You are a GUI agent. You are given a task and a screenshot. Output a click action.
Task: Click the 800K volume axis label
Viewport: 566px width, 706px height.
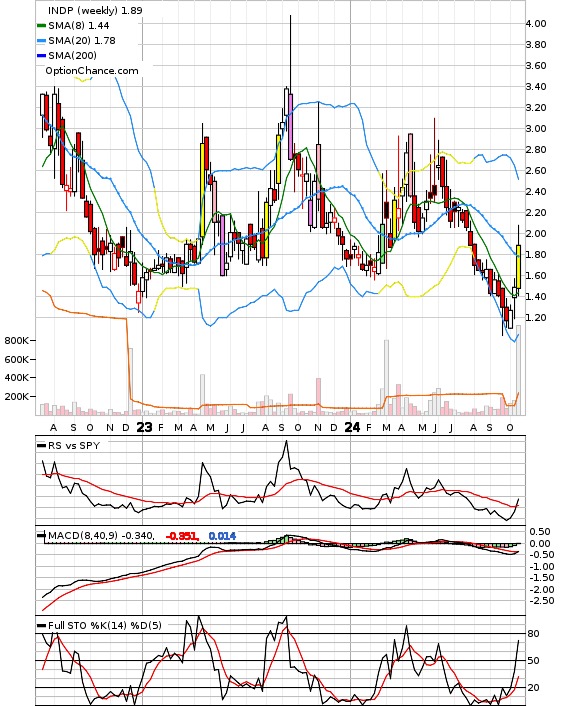click(x=17, y=340)
